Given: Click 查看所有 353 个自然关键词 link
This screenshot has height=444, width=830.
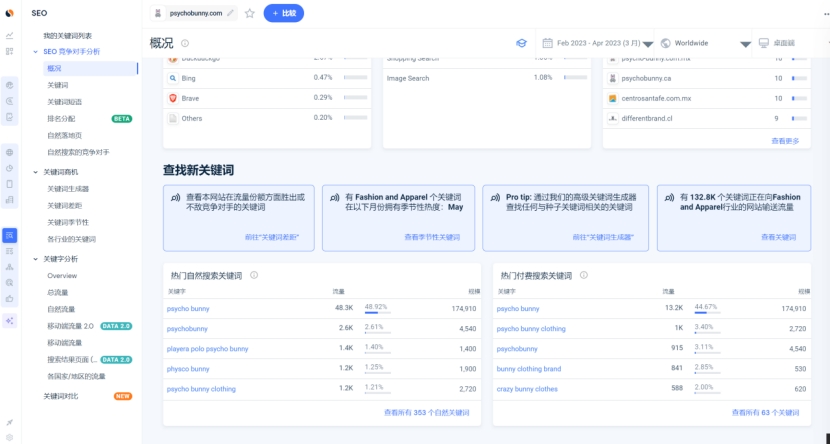Looking at the screenshot, I should coord(426,412).
